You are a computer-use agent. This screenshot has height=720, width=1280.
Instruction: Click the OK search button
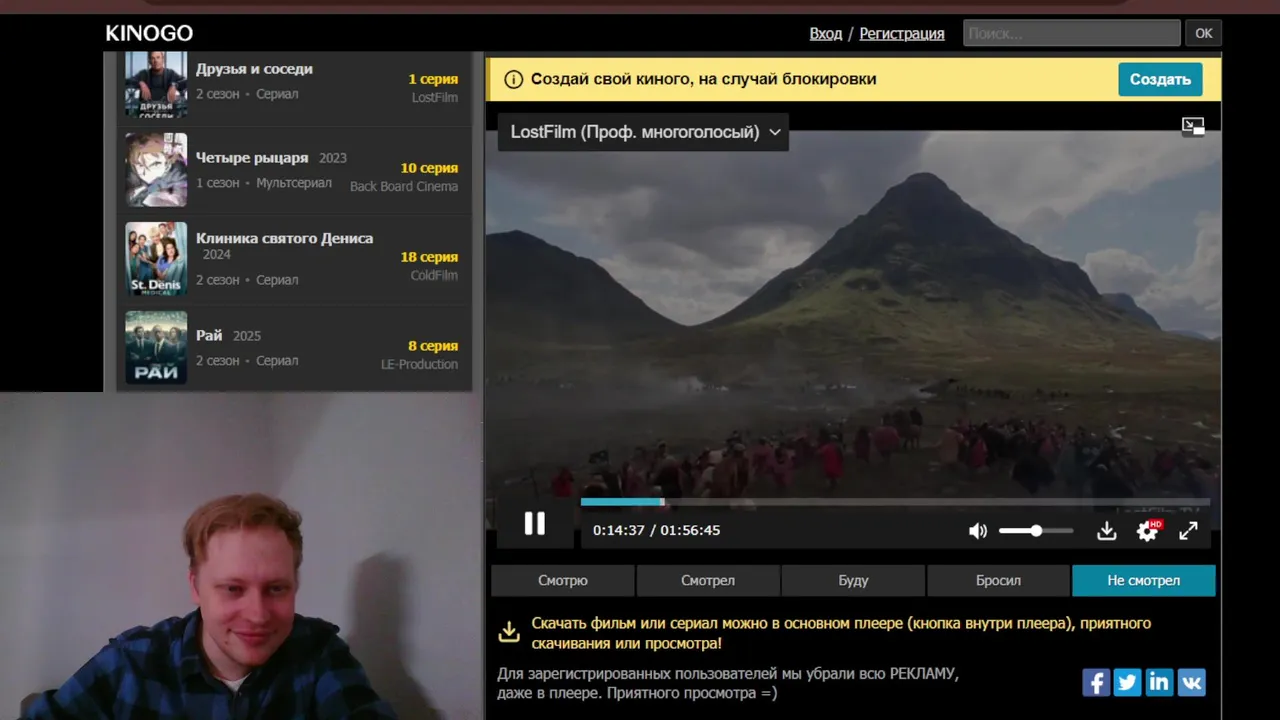1204,33
